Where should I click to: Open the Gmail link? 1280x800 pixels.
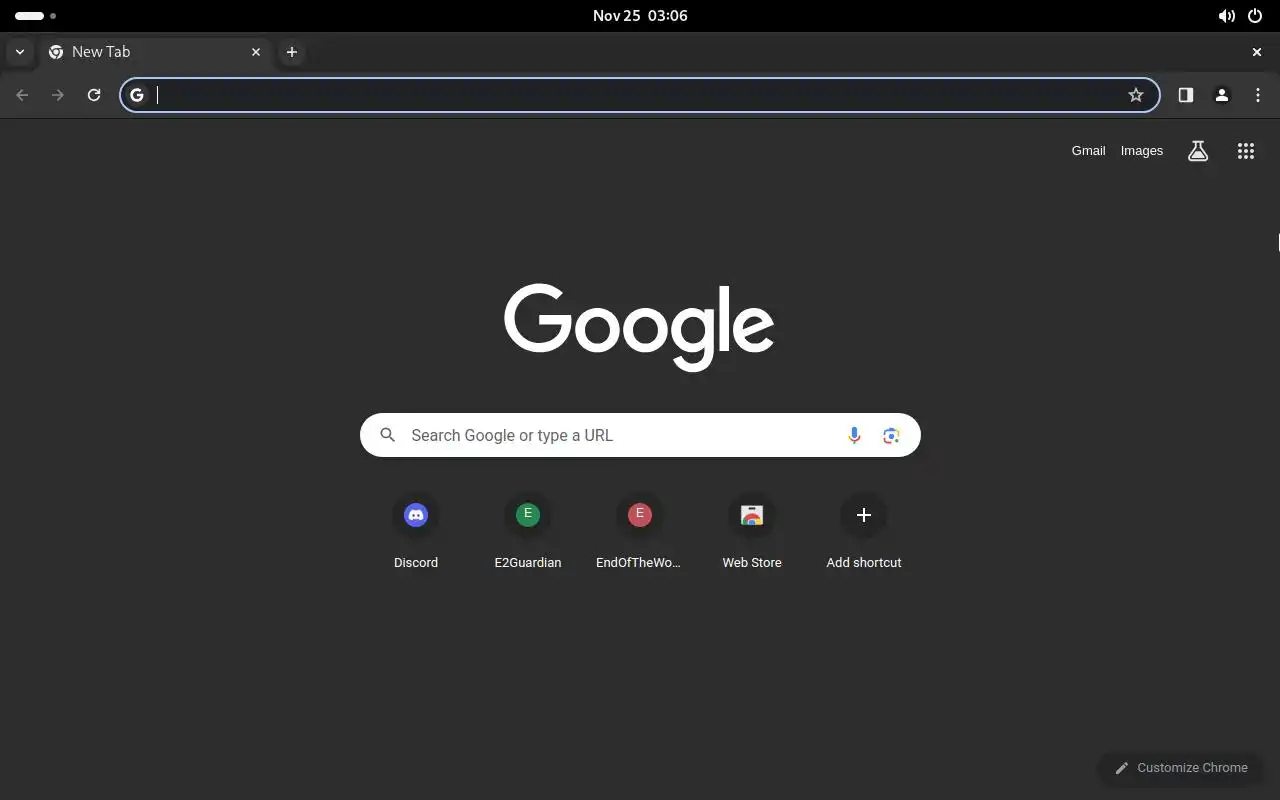click(x=1088, y=151)
